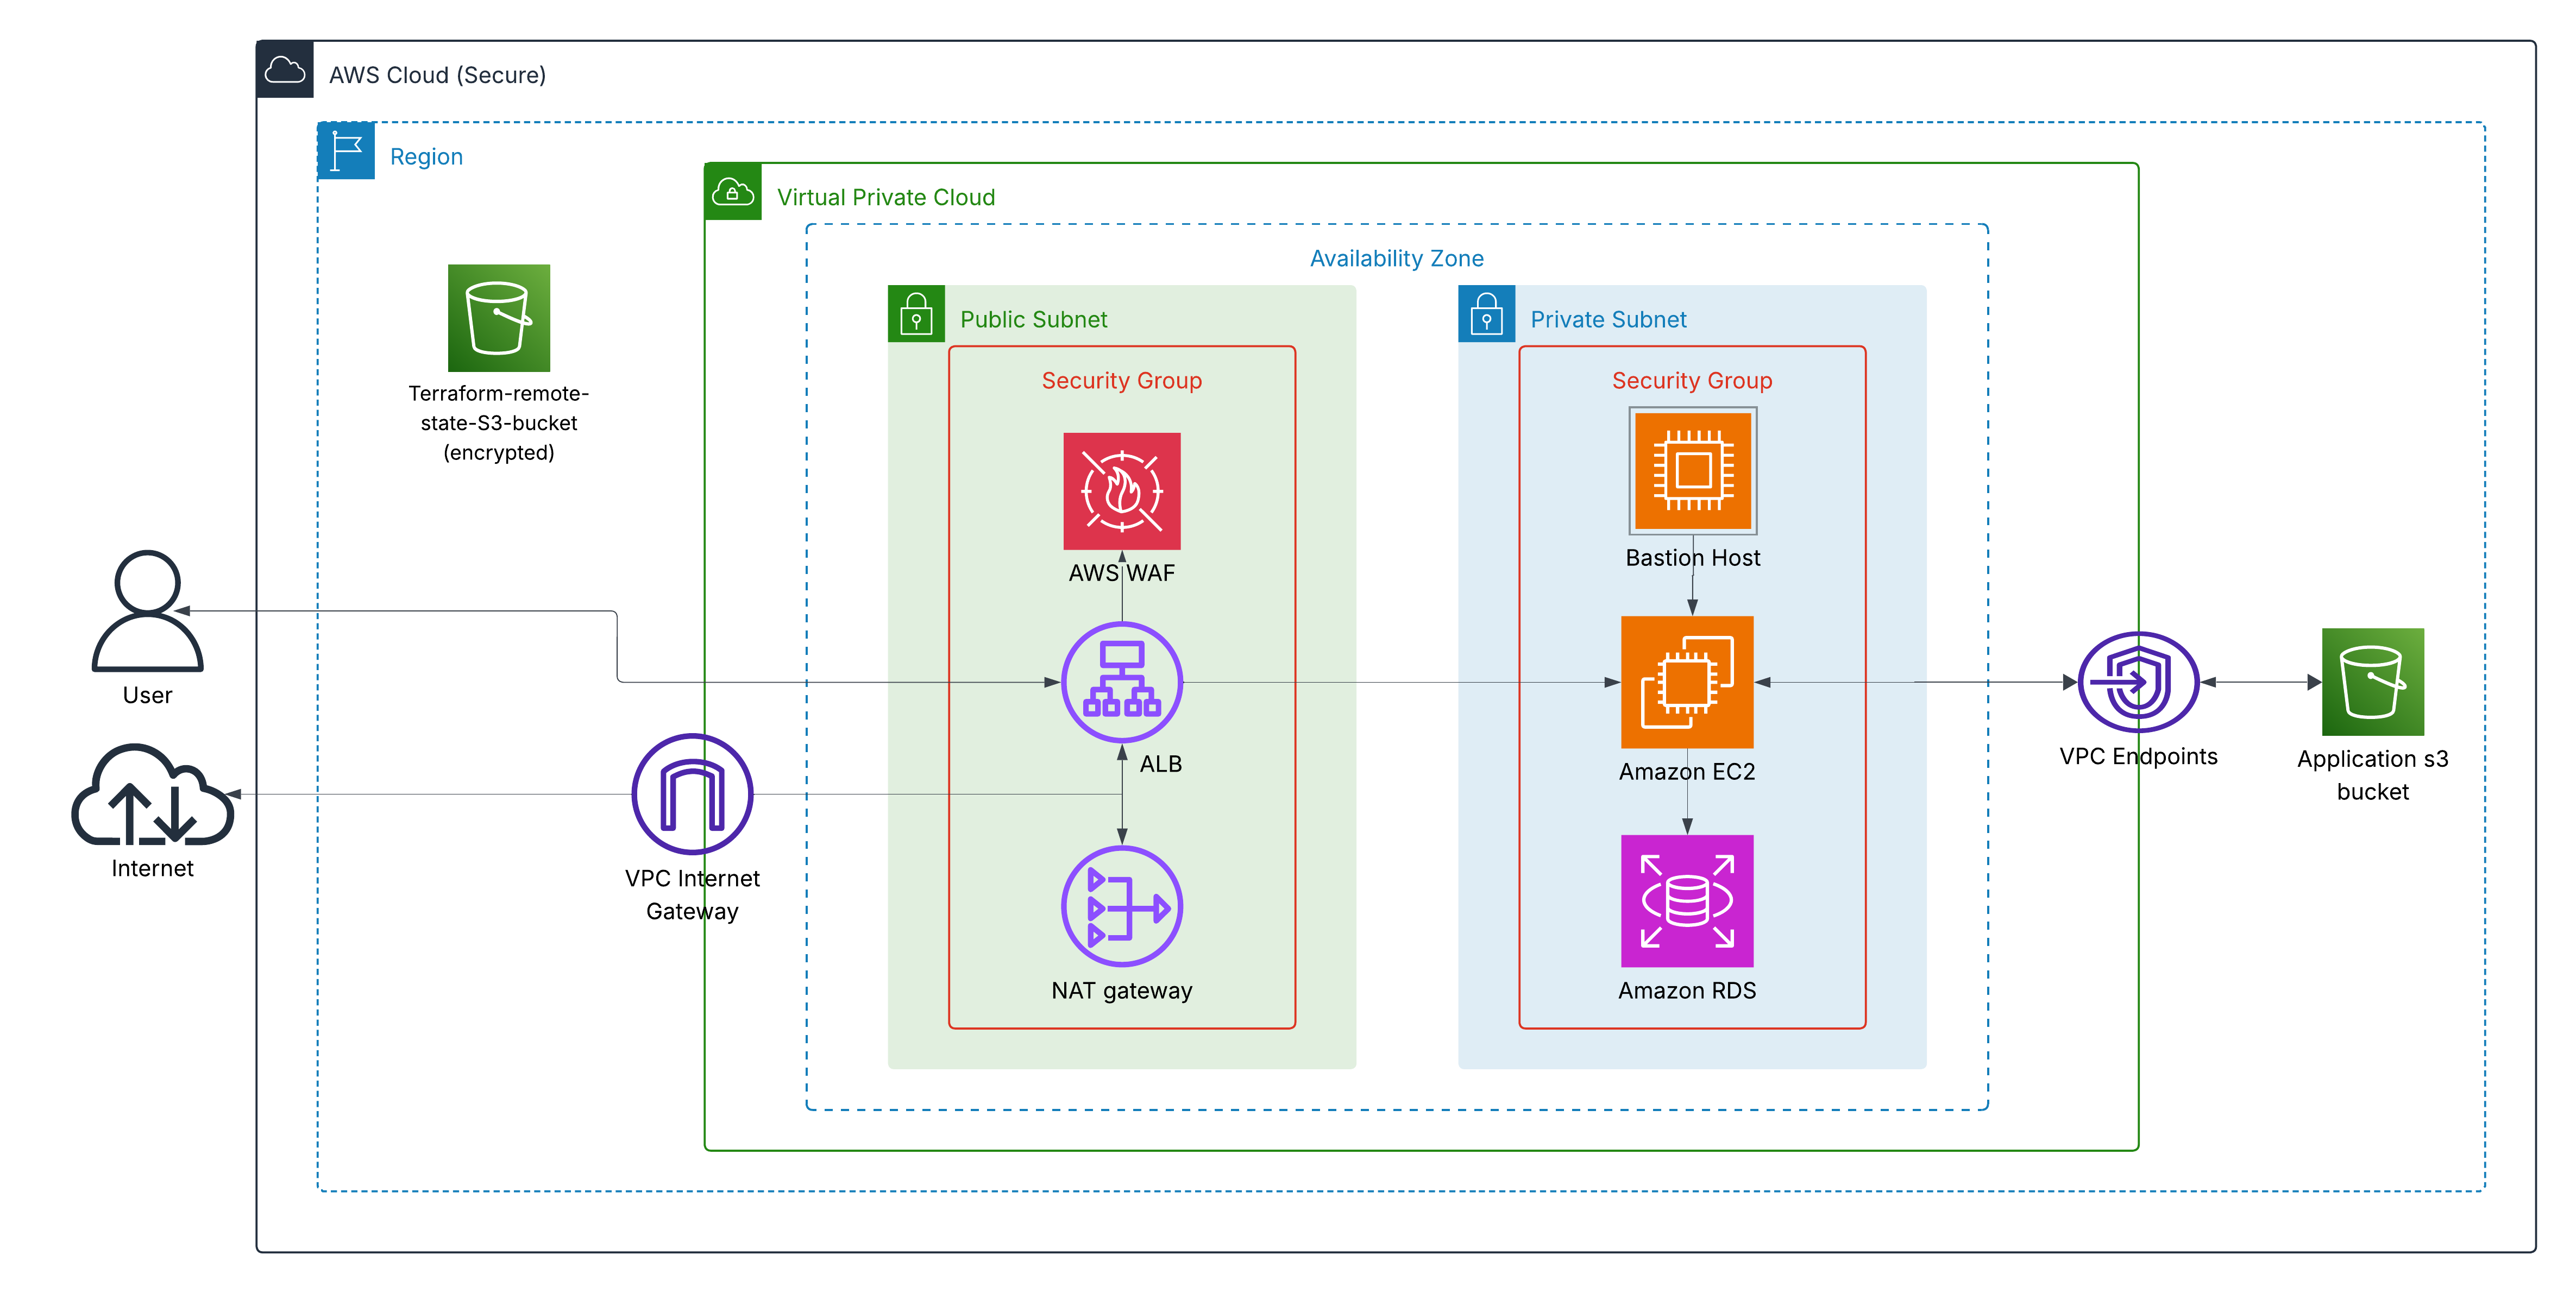Select the Internet cloud icon
This screenshot has height=1293, width=2576.
[152, 796]
